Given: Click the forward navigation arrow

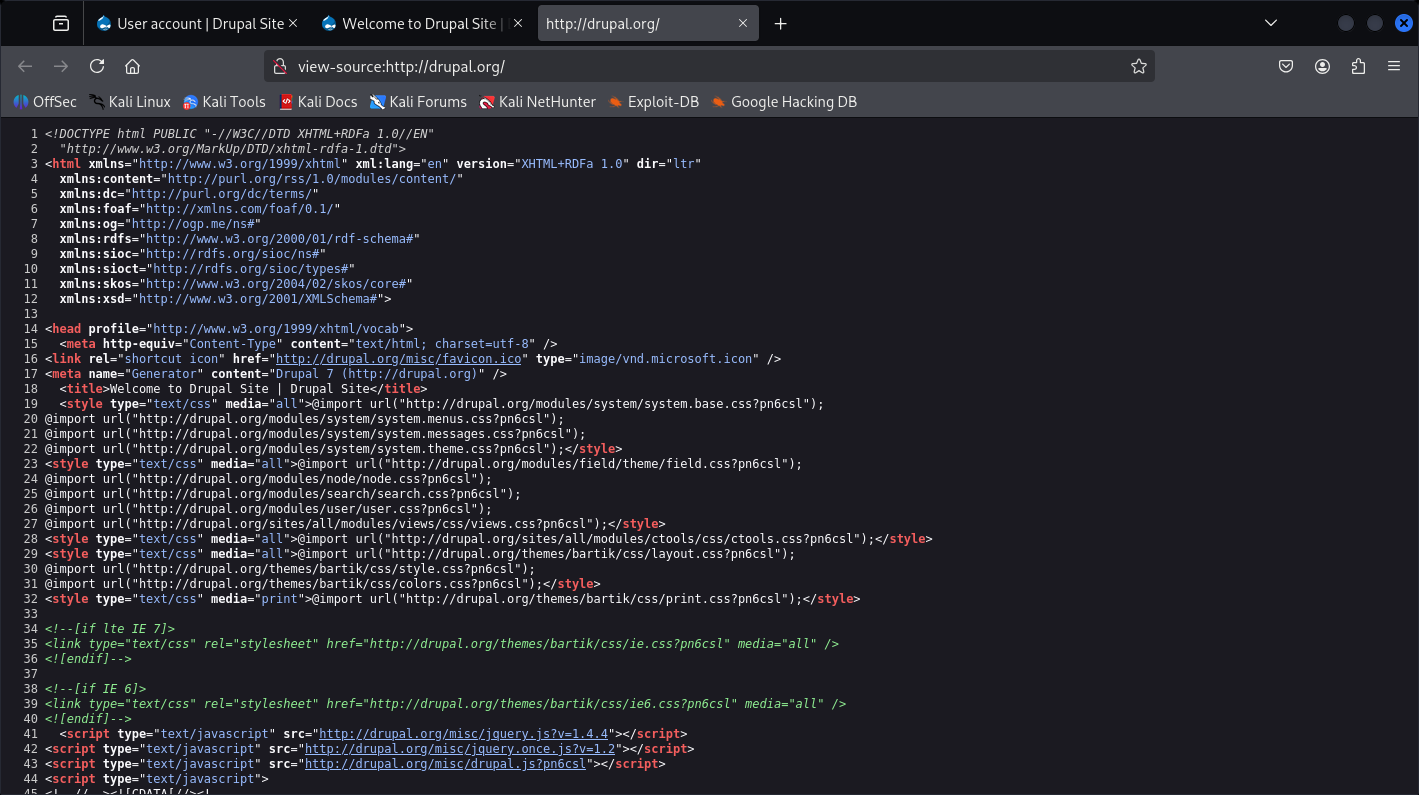Looking at the screenshot, I should pos(61,66).
